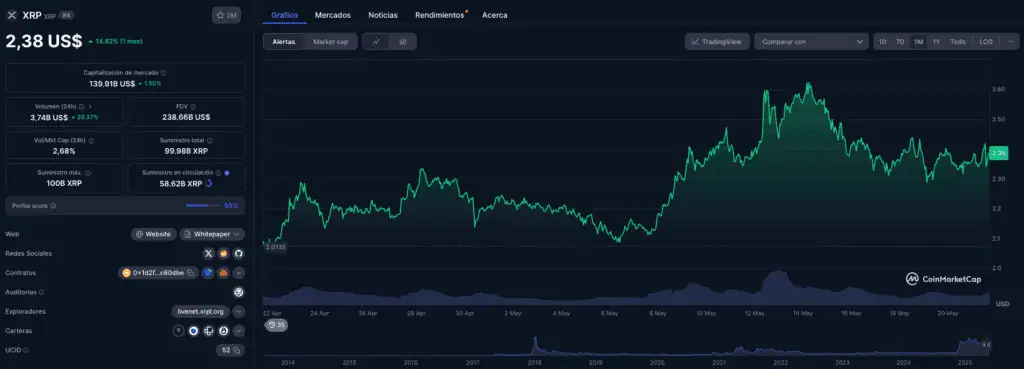Expand the Carteras list chevron

(239, 331)
